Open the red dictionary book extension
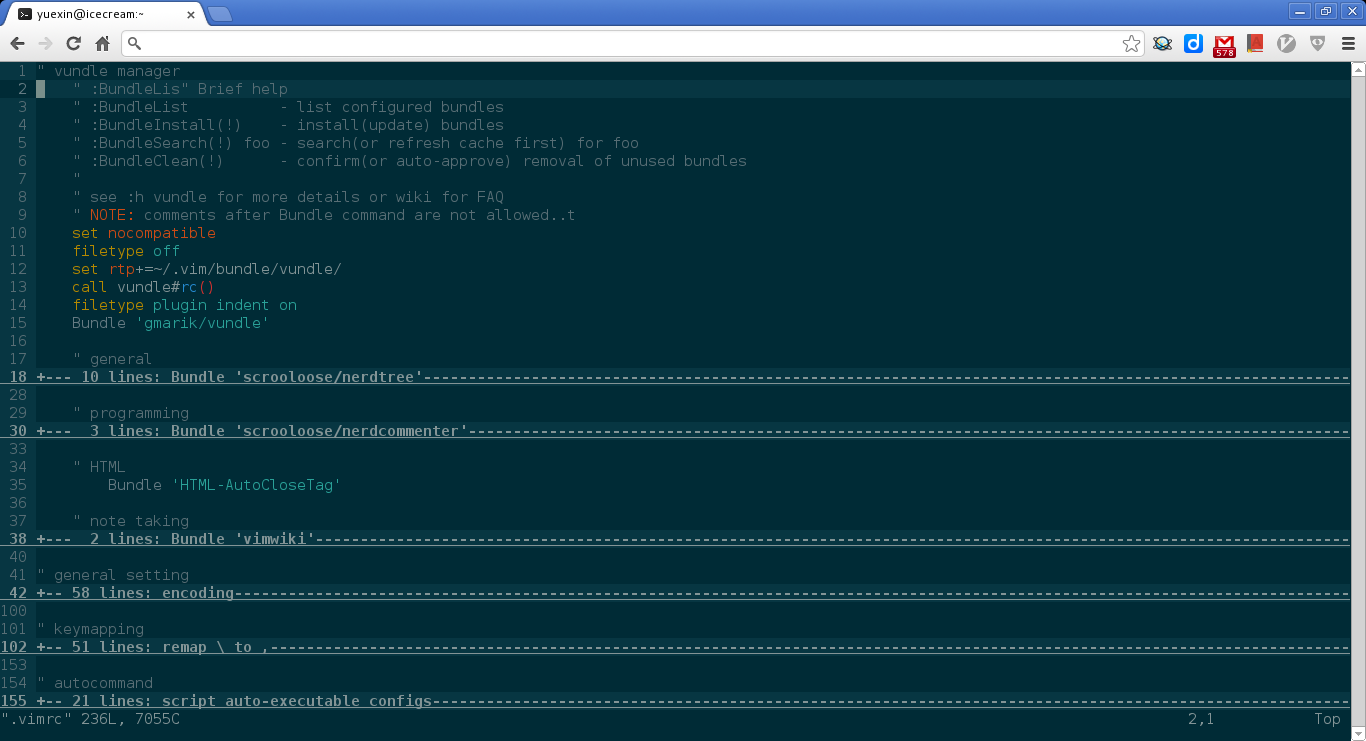This screenshot has width=1366, height=741. click(x=1255, y=43)
